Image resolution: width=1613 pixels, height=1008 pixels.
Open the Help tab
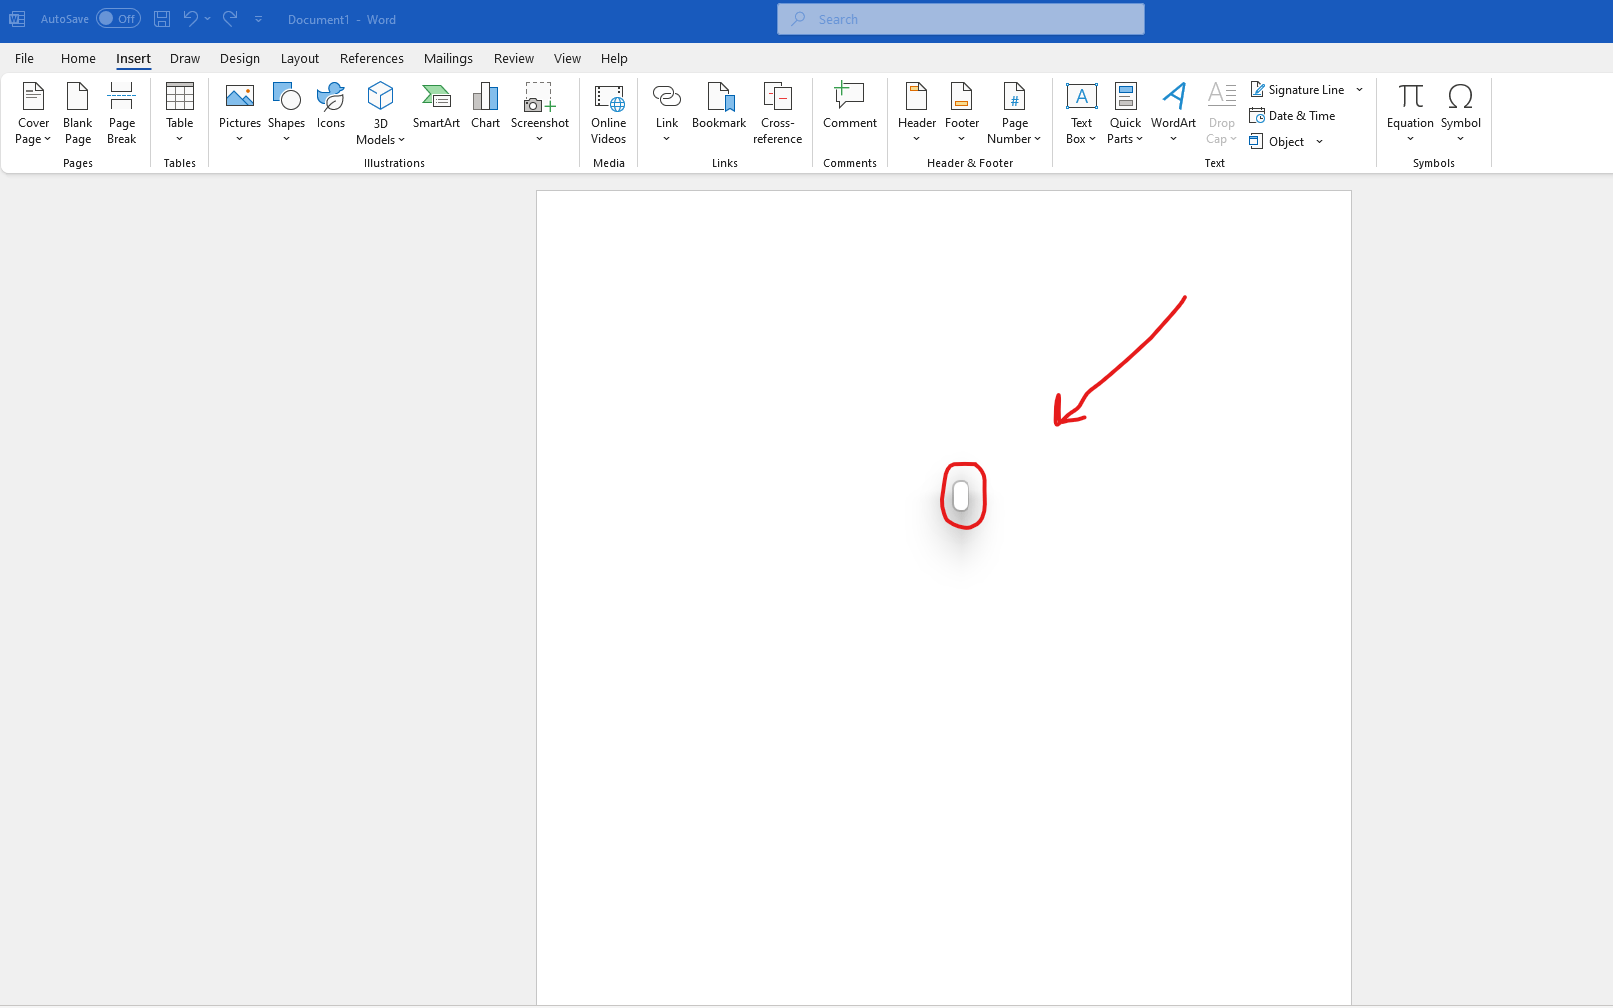(x=614, y=58)
